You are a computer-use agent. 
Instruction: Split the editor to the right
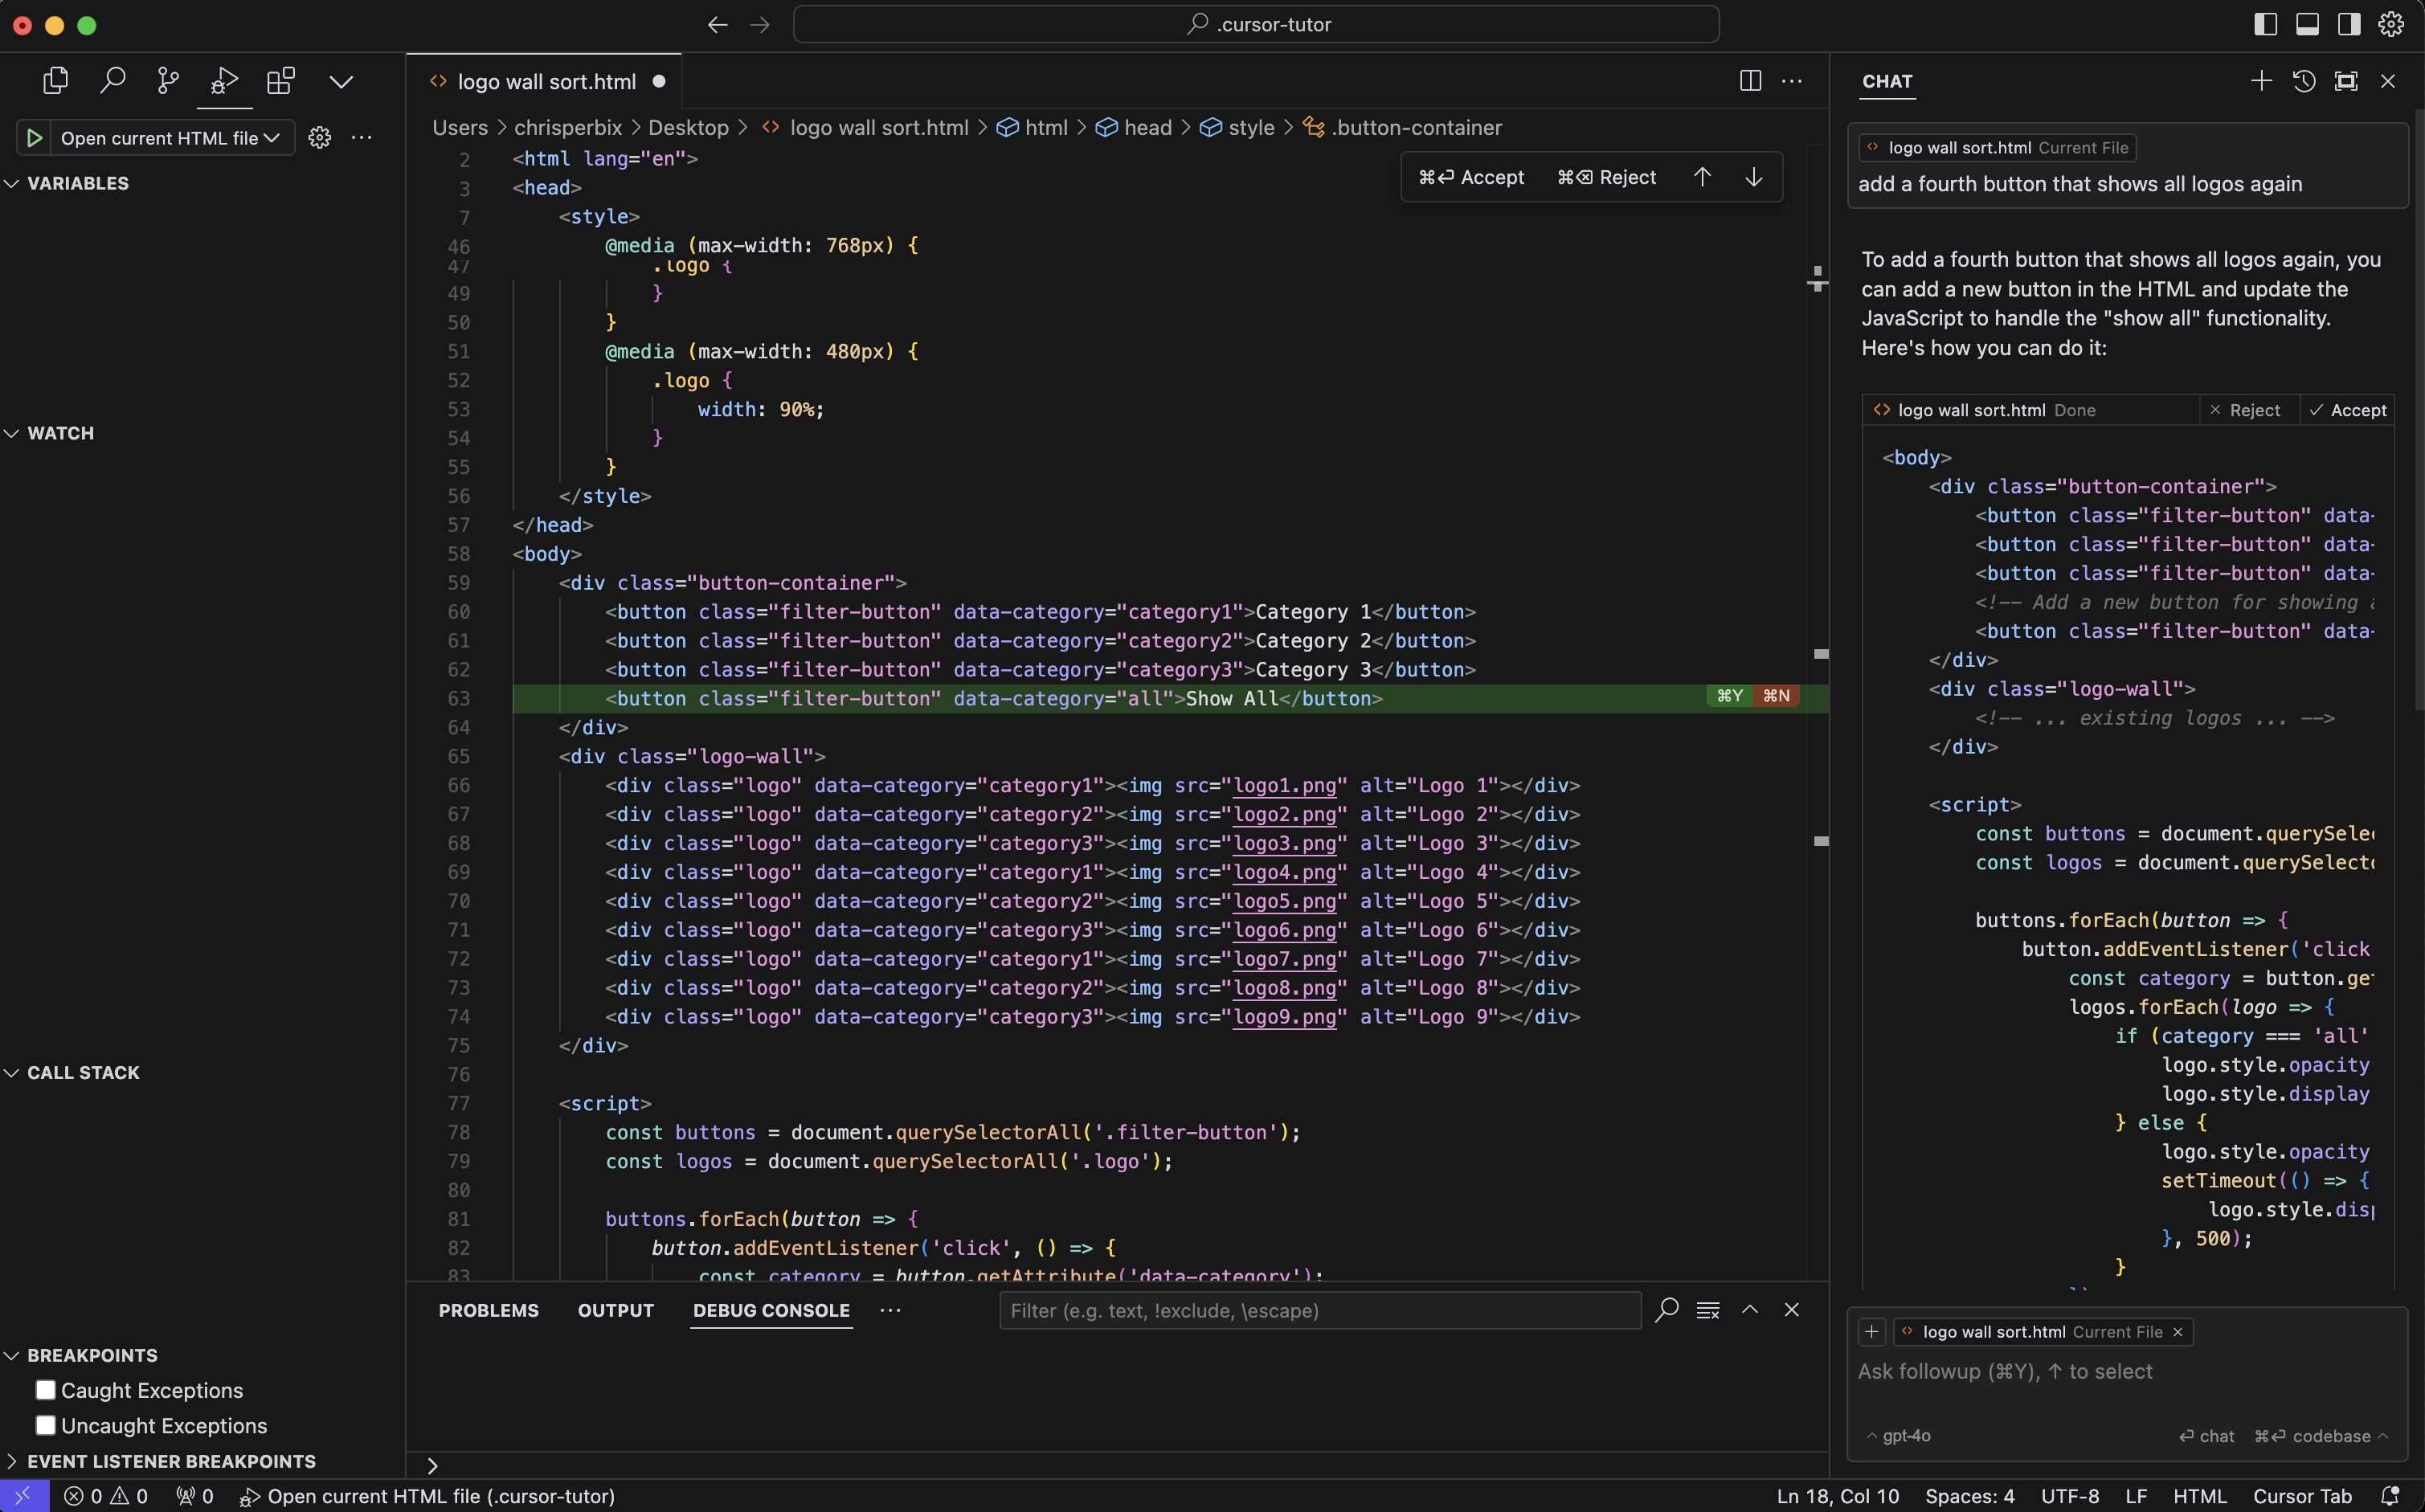point(1750,81)
